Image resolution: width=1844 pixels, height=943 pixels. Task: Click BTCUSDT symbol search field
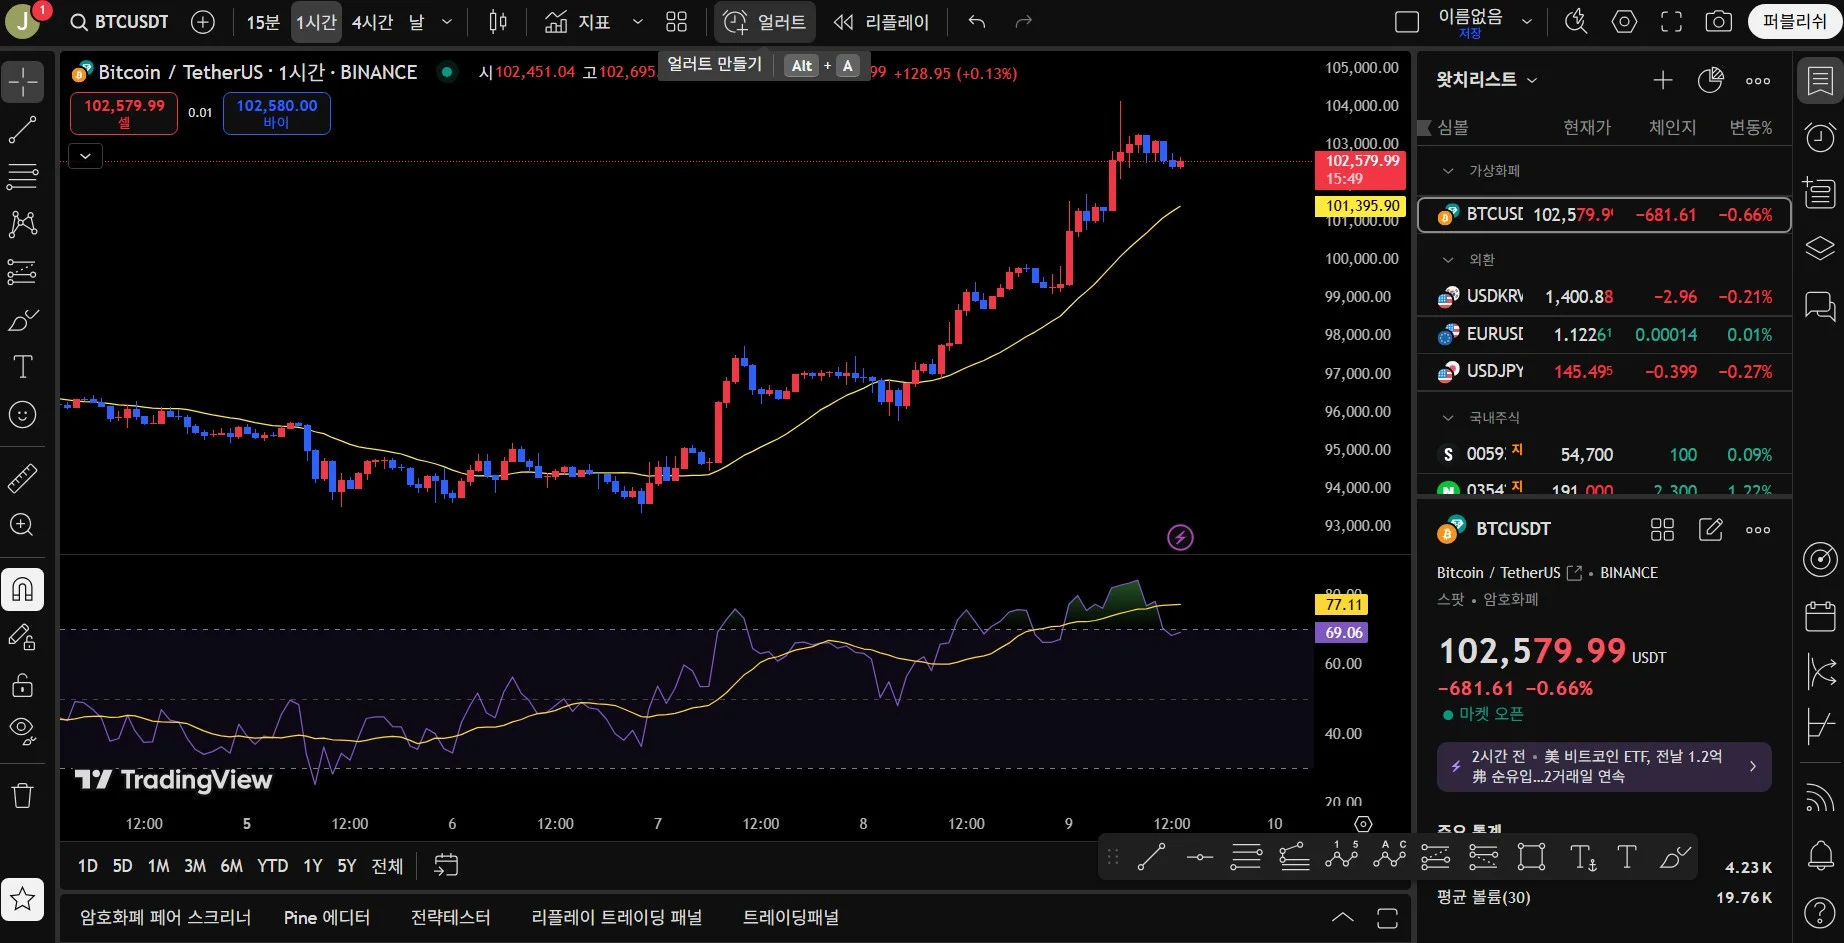pos(120,22)
